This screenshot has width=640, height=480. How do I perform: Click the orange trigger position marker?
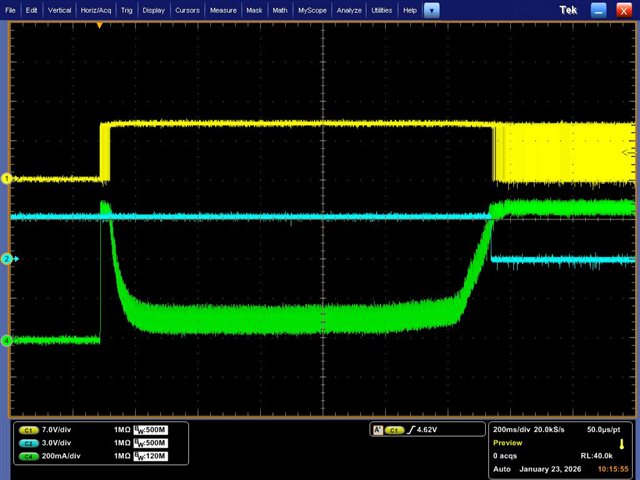[99, 26]
